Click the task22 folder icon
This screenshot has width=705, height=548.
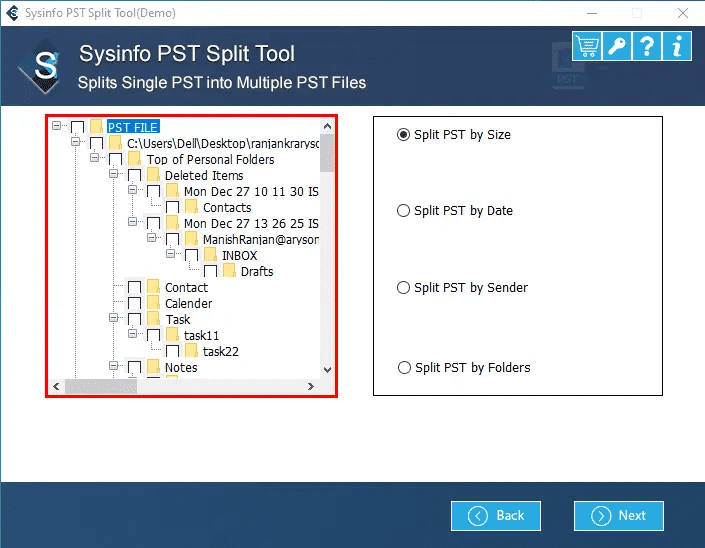click(191, 352)
